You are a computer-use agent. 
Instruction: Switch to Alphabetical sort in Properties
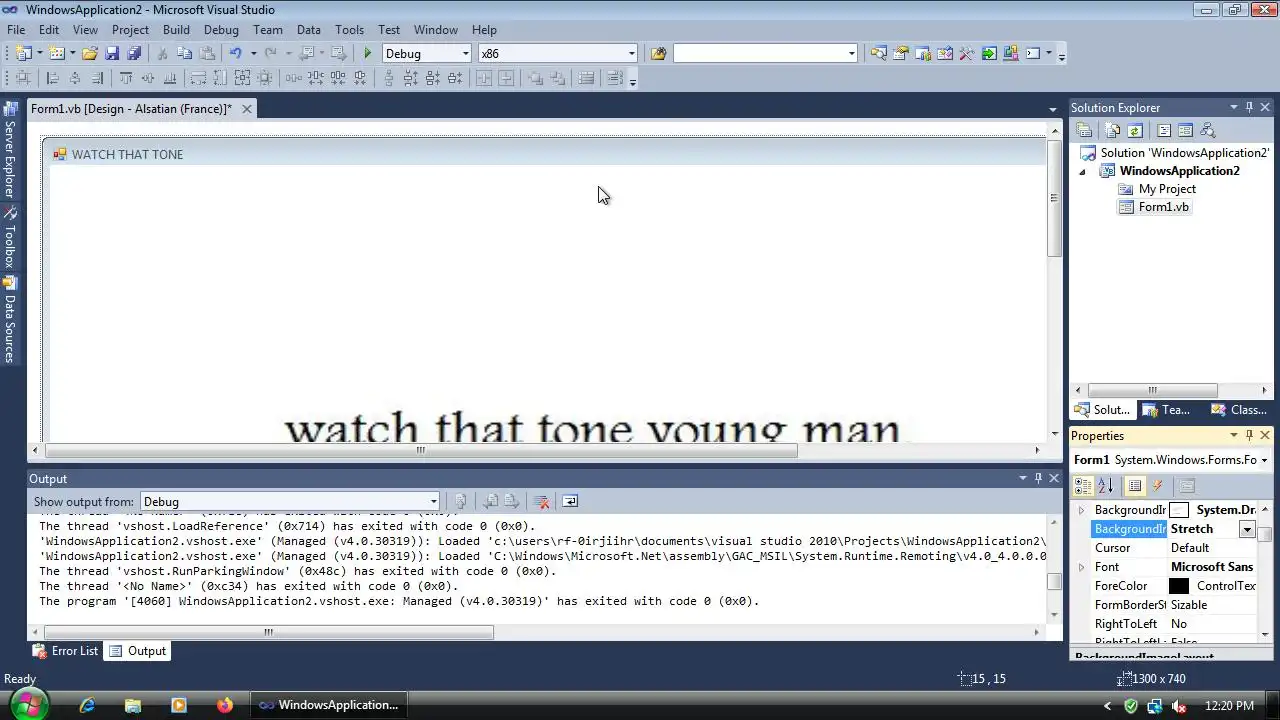[x=1105, y=486]
